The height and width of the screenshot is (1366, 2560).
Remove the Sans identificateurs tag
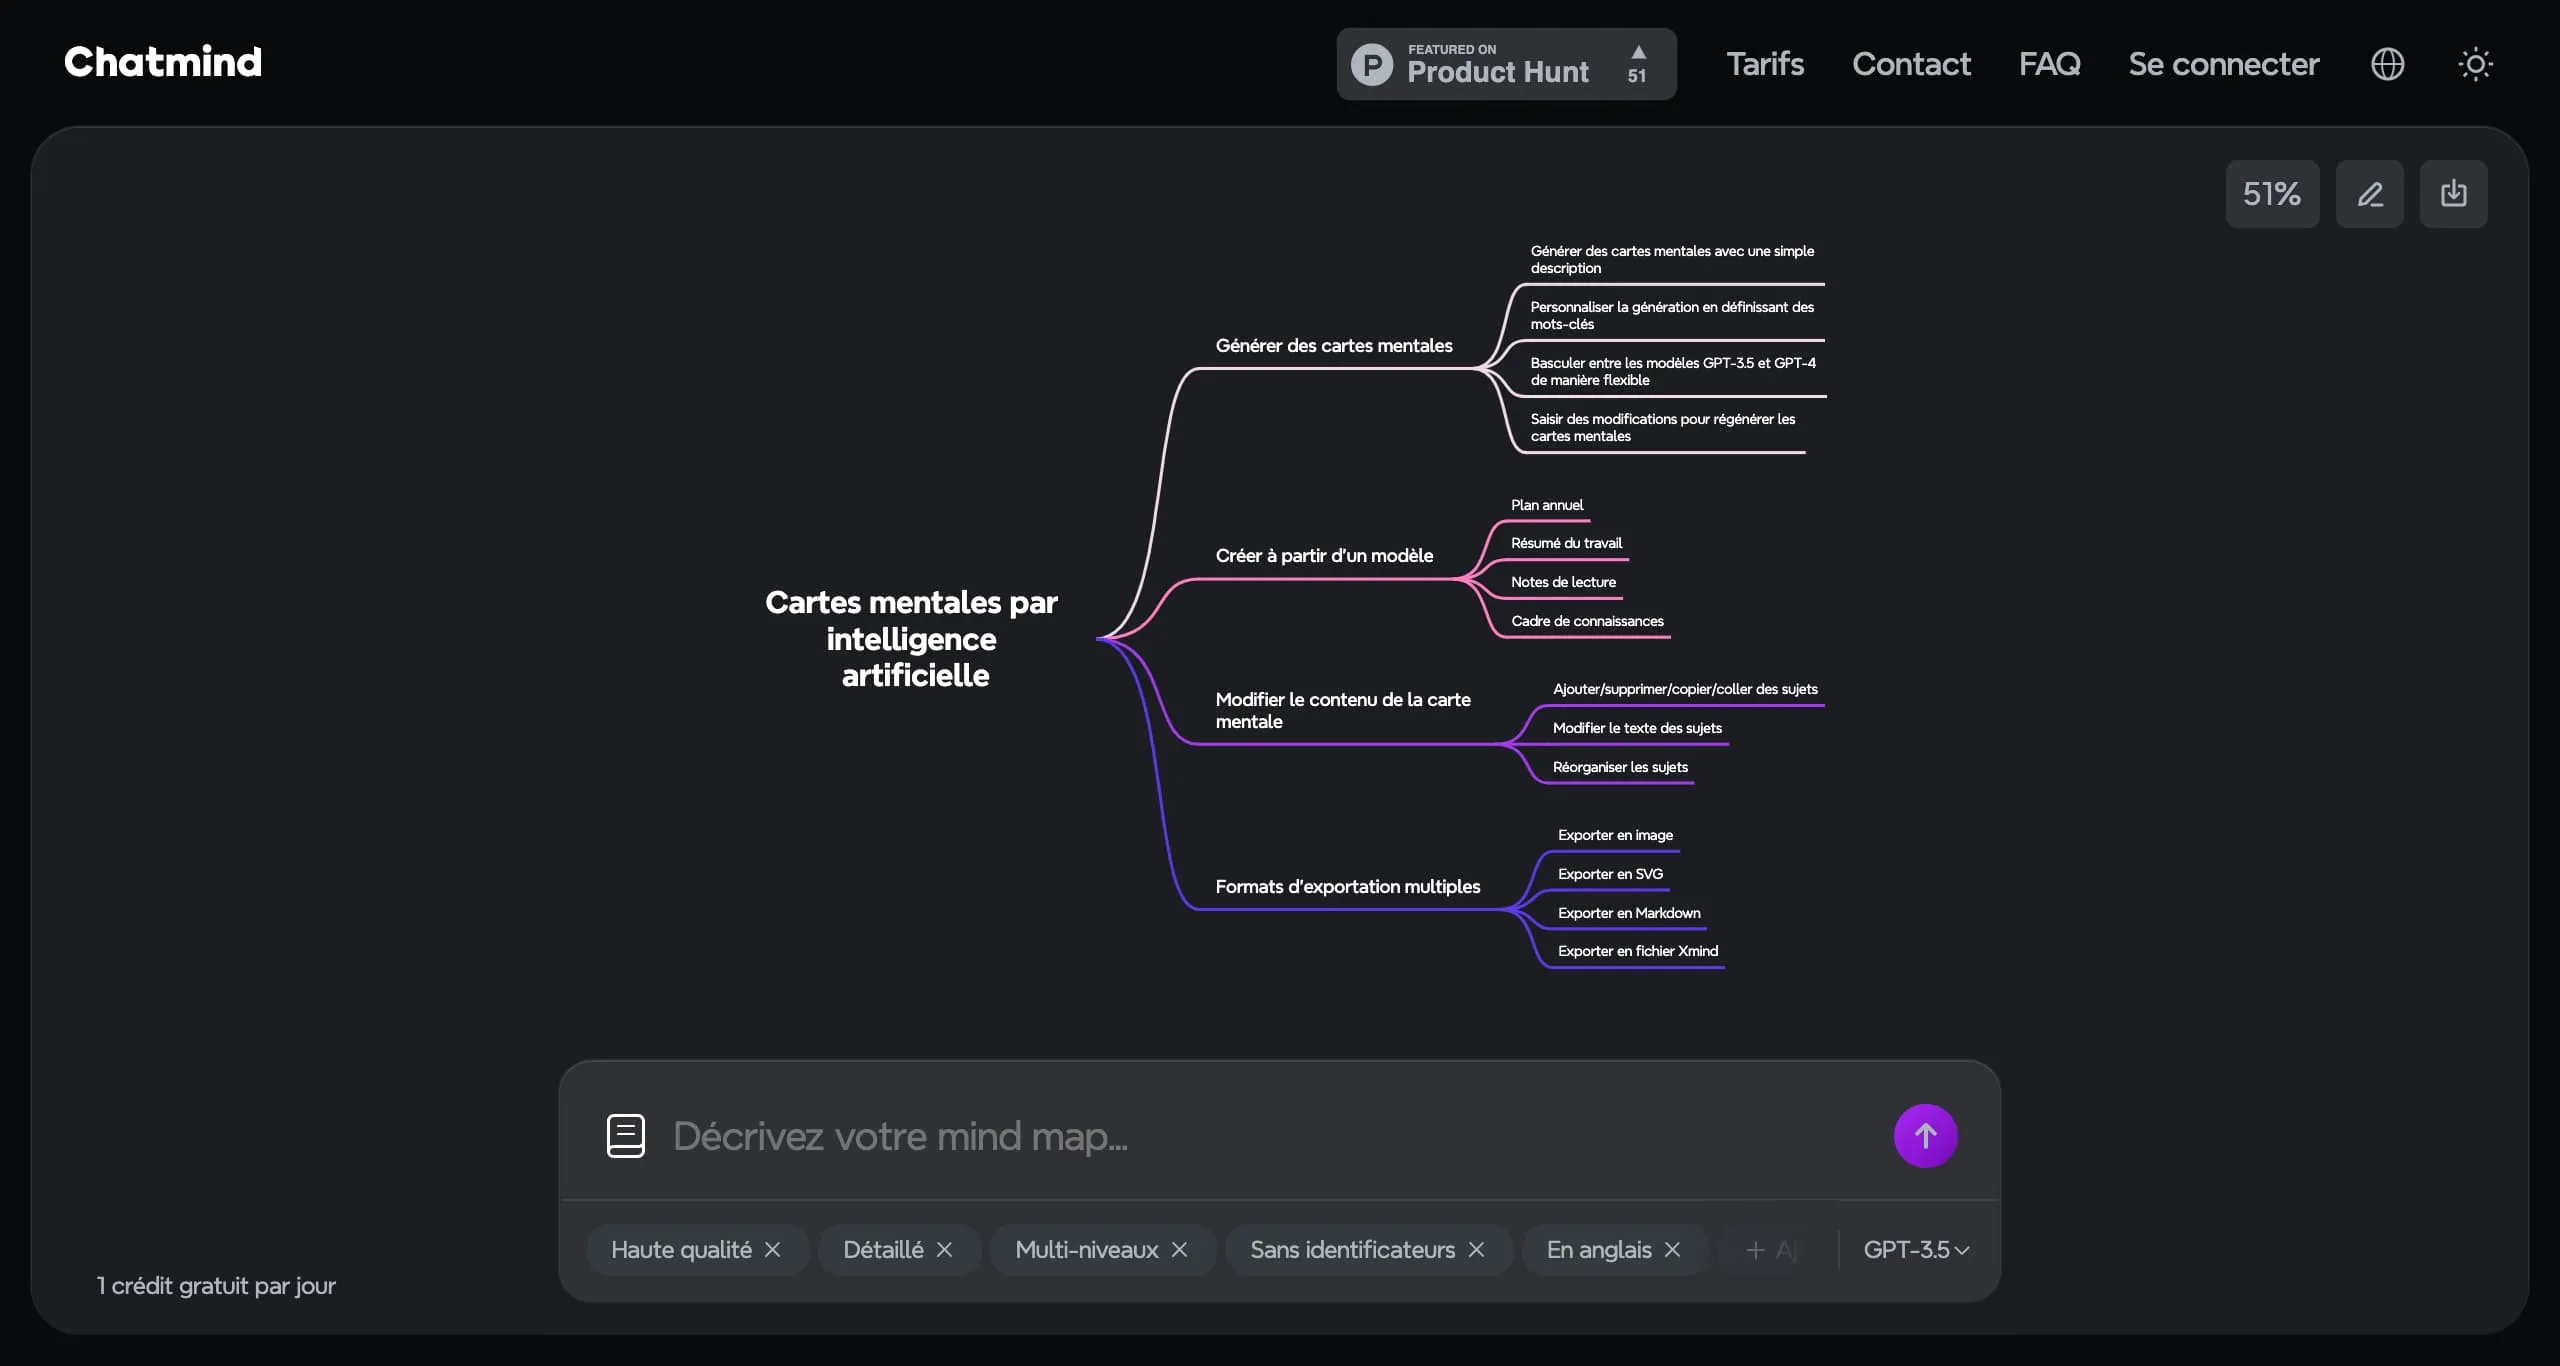click(1477, 1249)
